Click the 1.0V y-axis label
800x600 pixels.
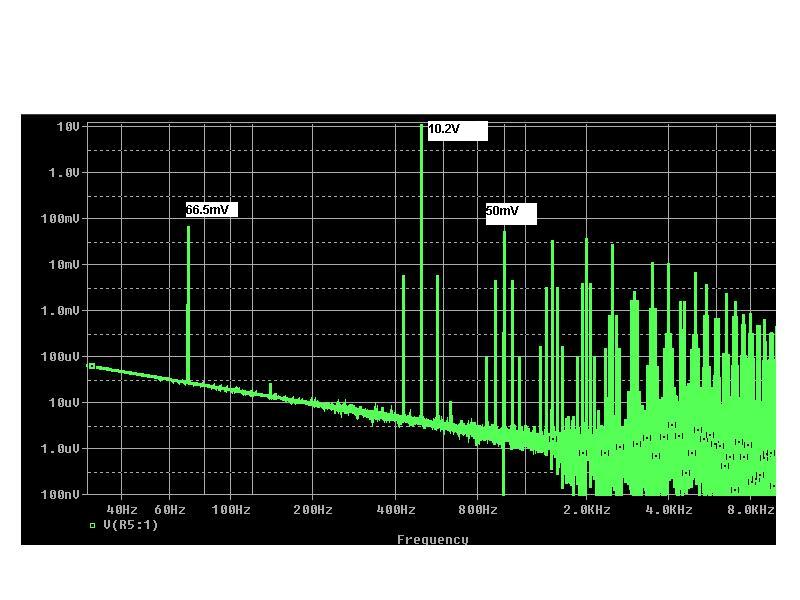point(64,173)
